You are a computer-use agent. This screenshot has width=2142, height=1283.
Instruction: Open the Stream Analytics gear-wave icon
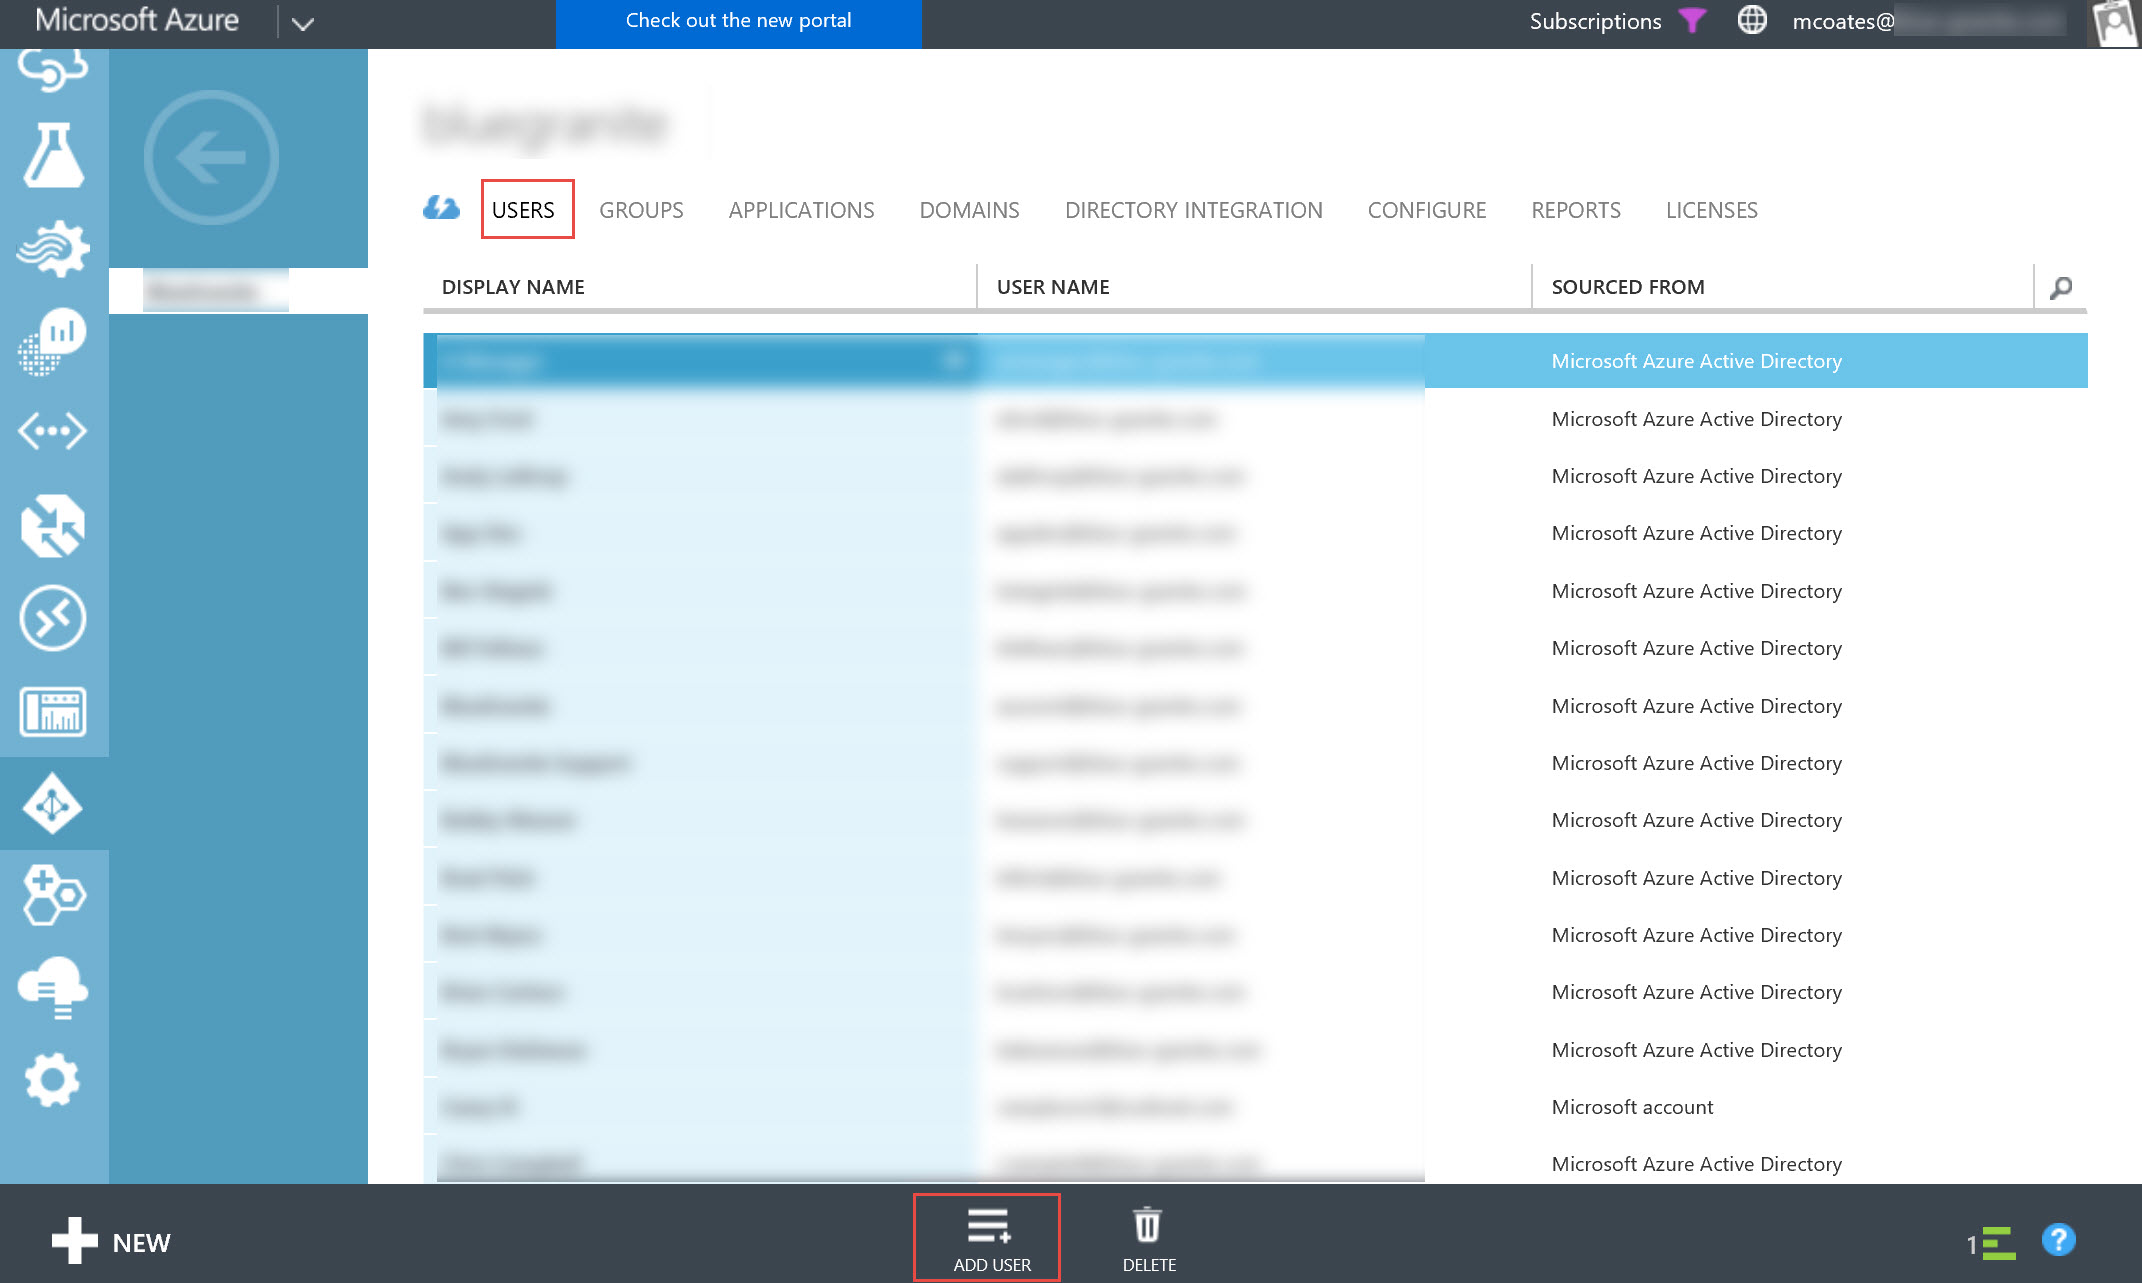click(54, 248)
